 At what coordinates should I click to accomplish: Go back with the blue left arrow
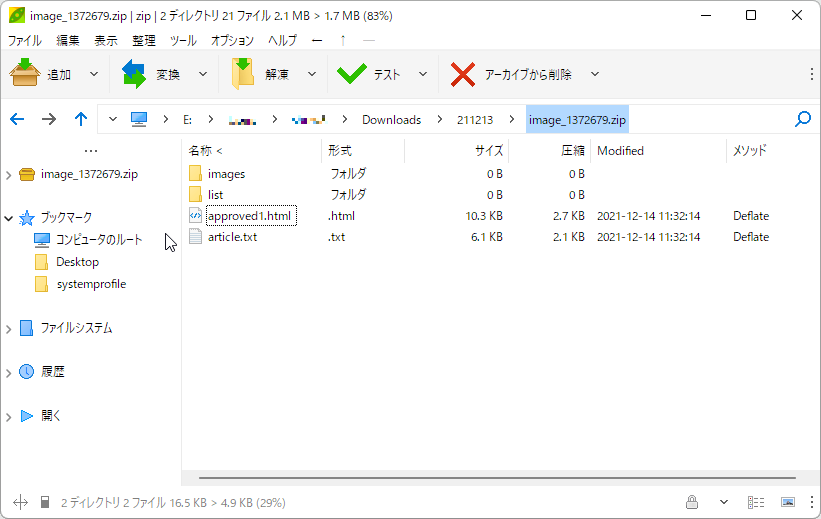coord(17,119)
